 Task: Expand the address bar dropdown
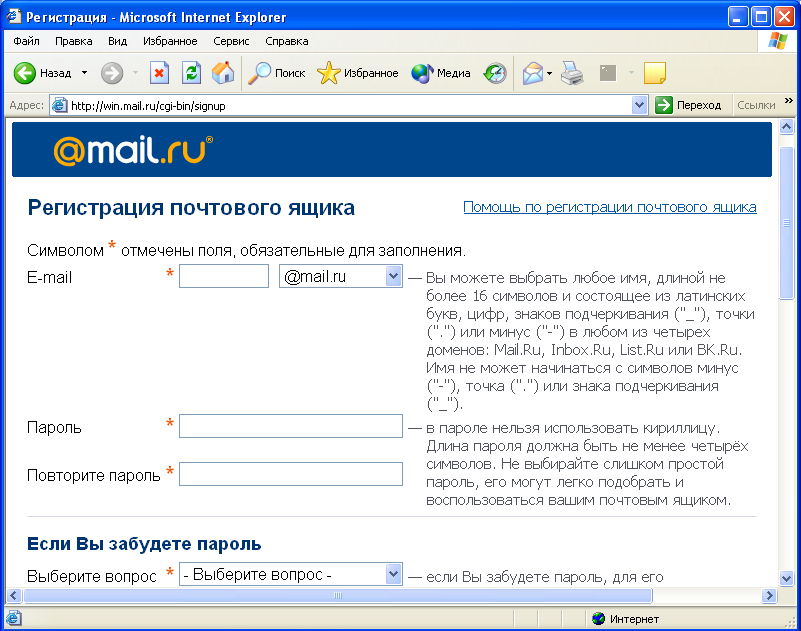coord(639,105)
